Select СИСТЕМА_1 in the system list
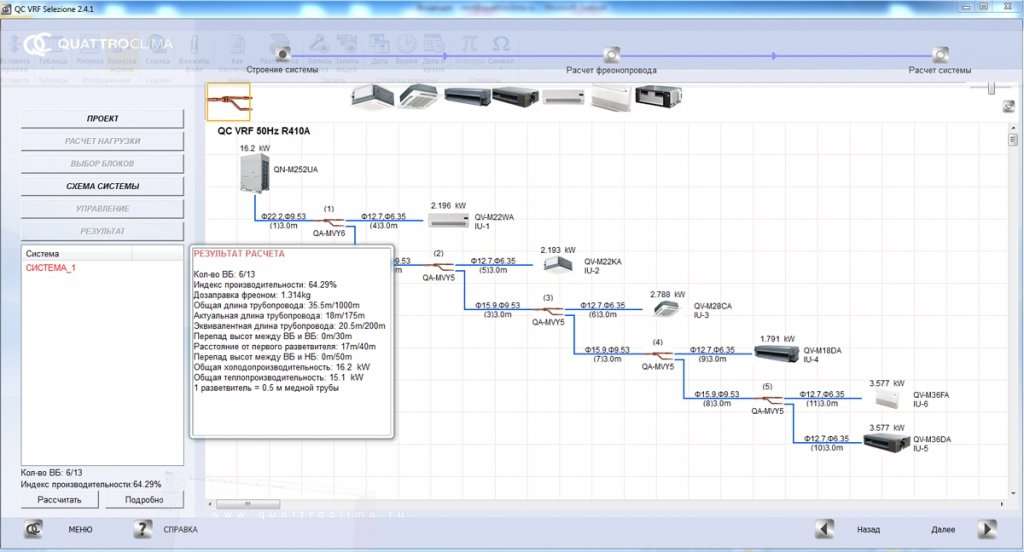 click(x=51, y=268)
